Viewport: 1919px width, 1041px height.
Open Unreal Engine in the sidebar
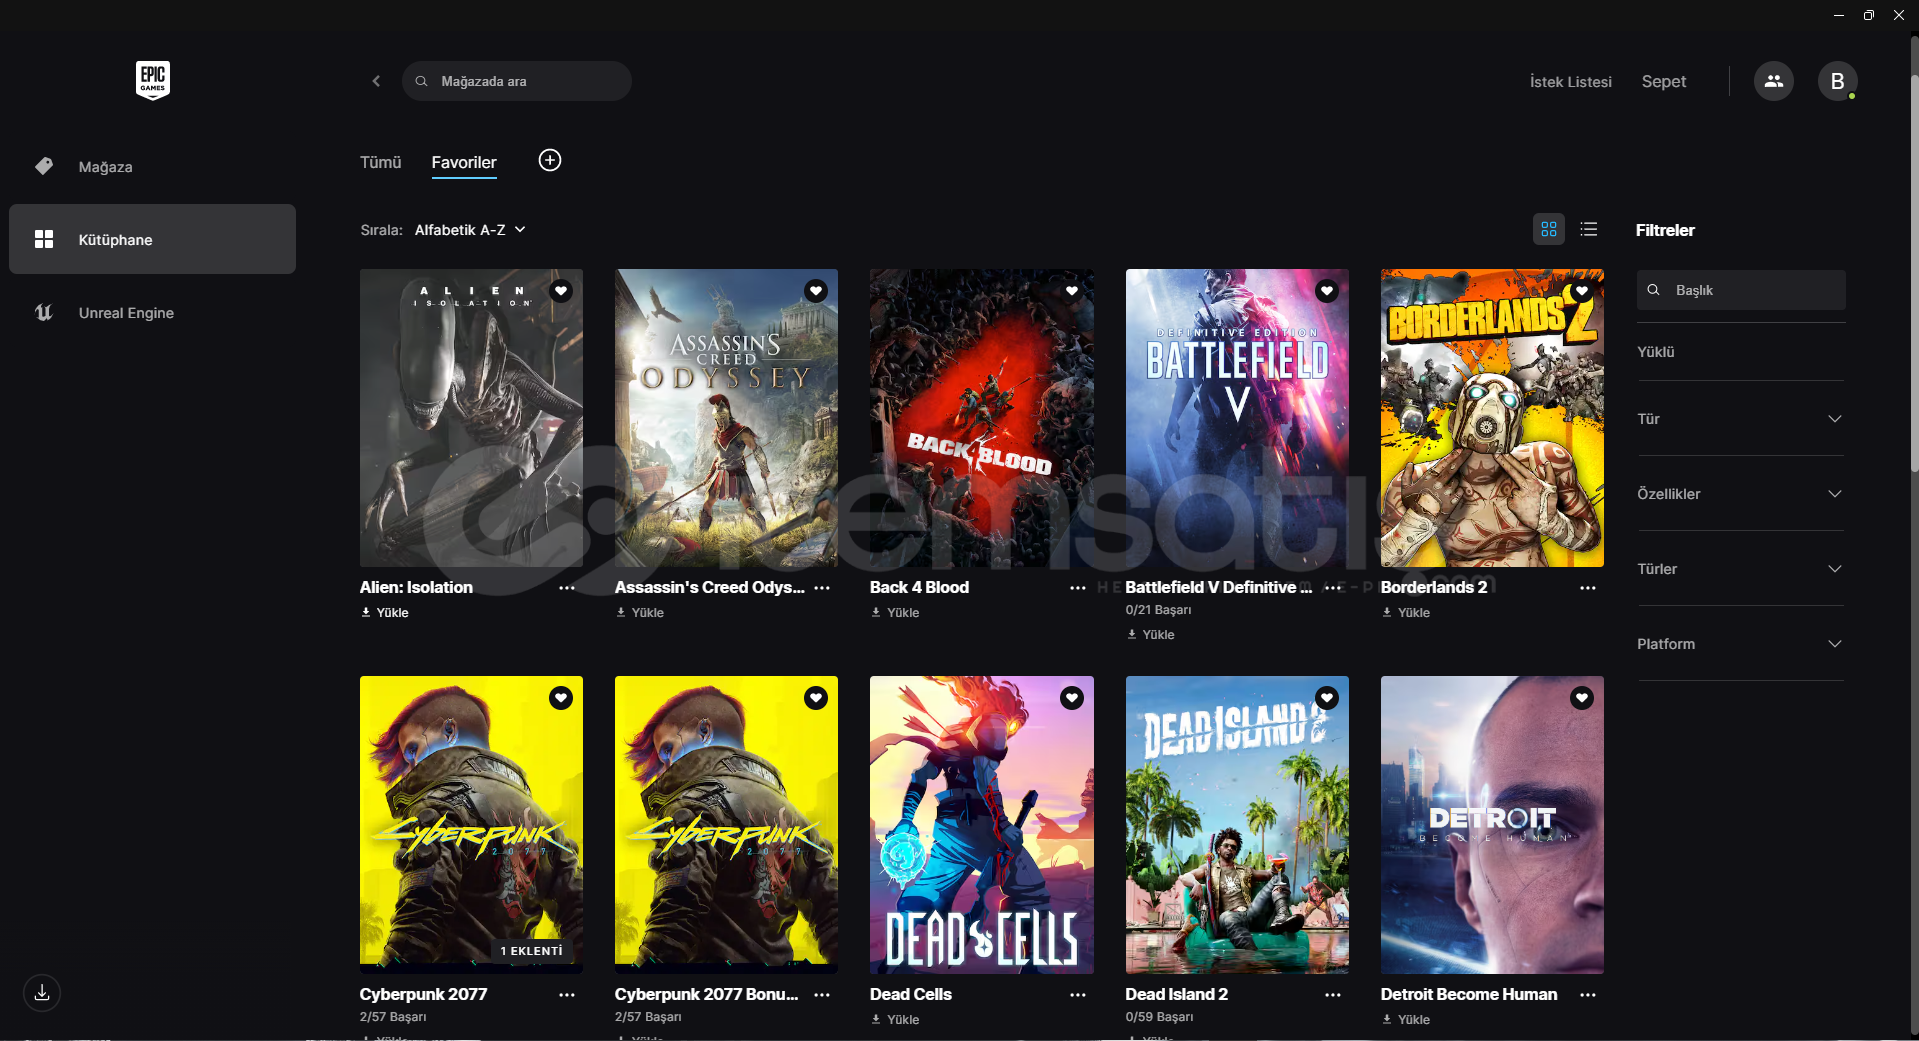coord(152,313)
